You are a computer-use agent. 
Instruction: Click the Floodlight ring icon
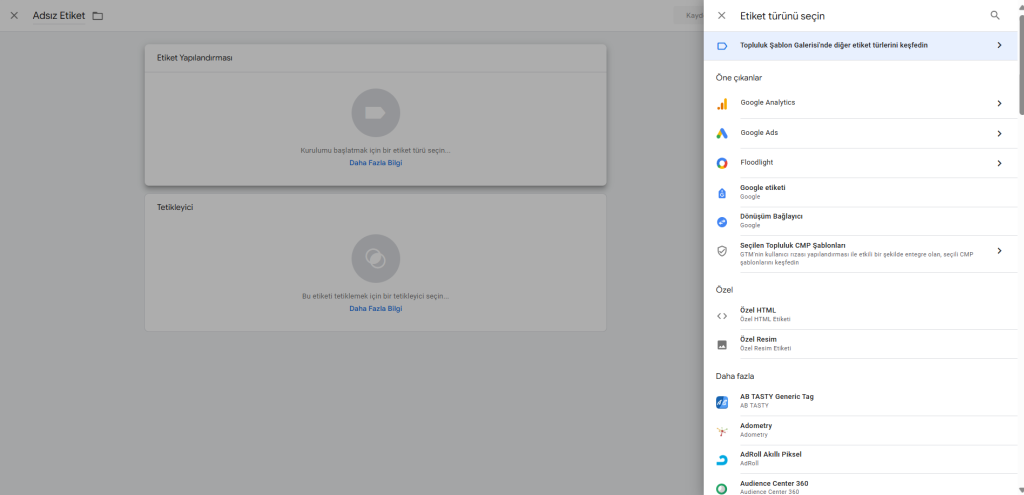click(x=722, y=163)
